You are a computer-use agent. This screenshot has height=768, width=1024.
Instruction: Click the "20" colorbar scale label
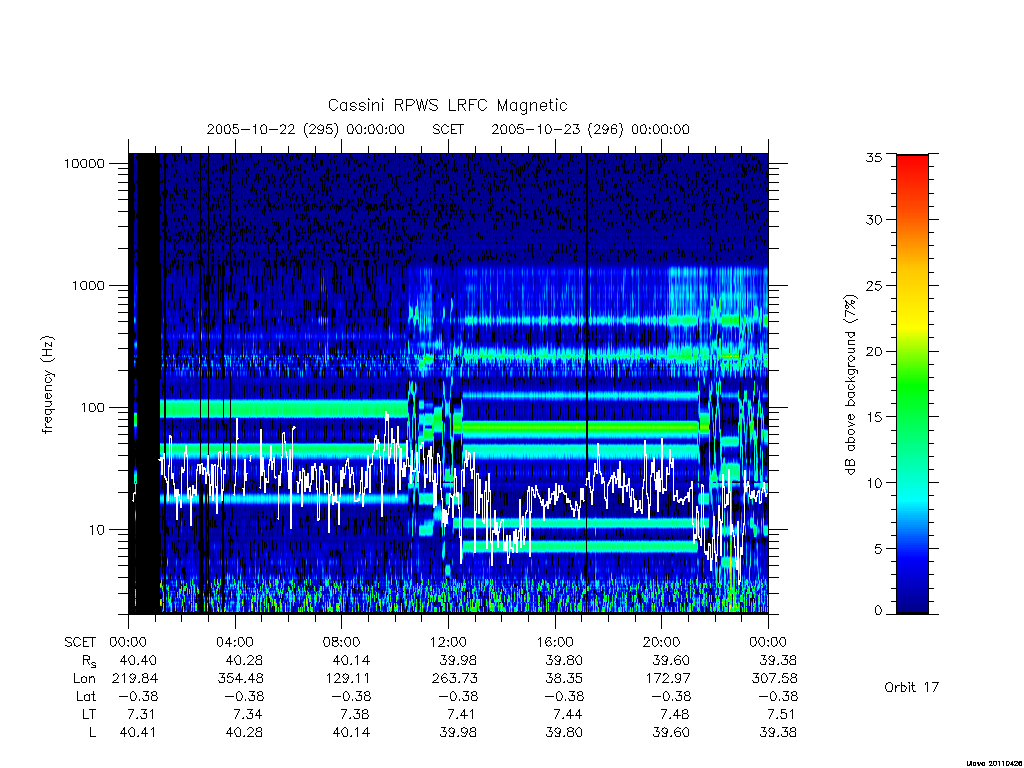pyautogui.click(x=873, y=351)
